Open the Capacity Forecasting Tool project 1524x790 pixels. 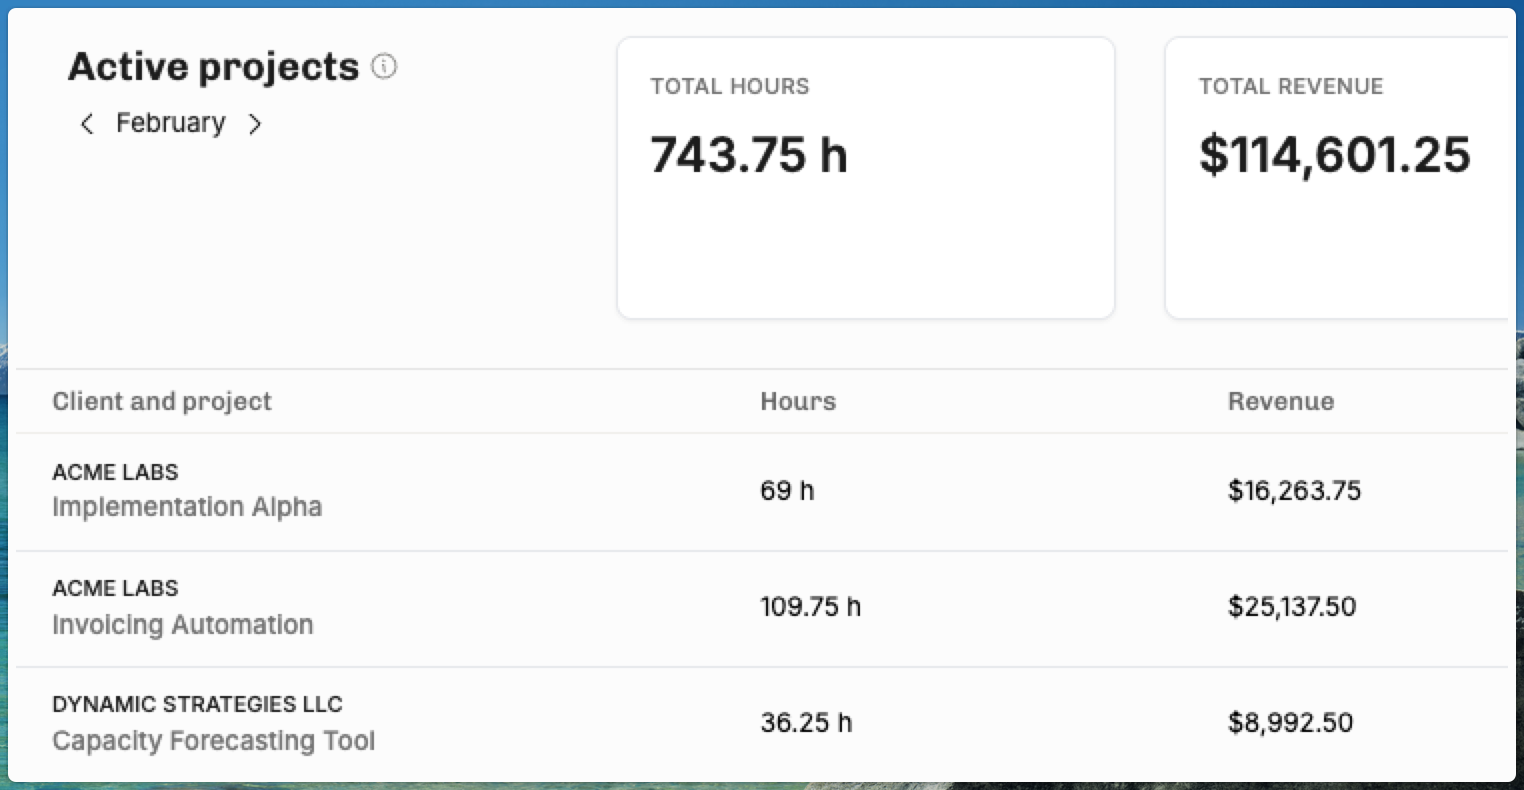[213, 741]
